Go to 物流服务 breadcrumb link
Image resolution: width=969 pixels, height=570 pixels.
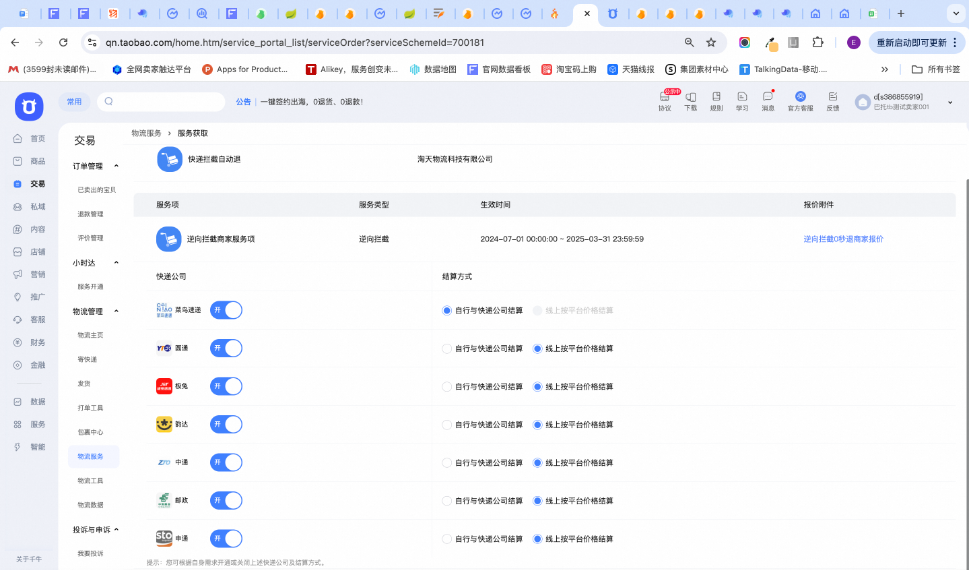(146, 133)
